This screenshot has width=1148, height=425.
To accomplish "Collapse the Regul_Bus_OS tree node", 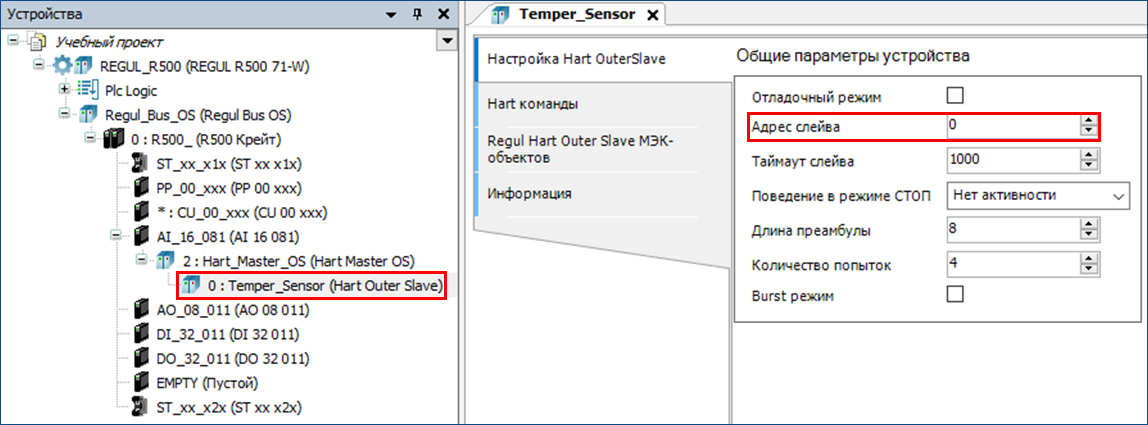I will tap(65, 115).
